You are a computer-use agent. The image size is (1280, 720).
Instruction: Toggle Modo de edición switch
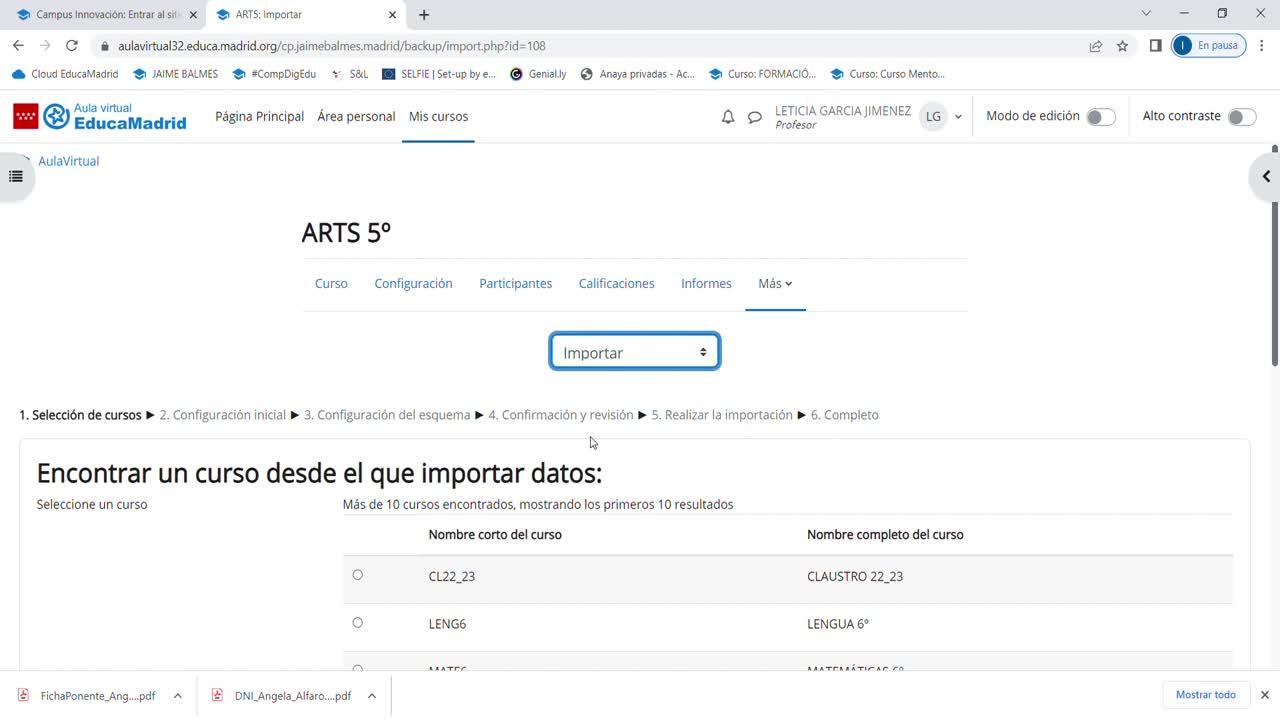[x=1100, y=117]
